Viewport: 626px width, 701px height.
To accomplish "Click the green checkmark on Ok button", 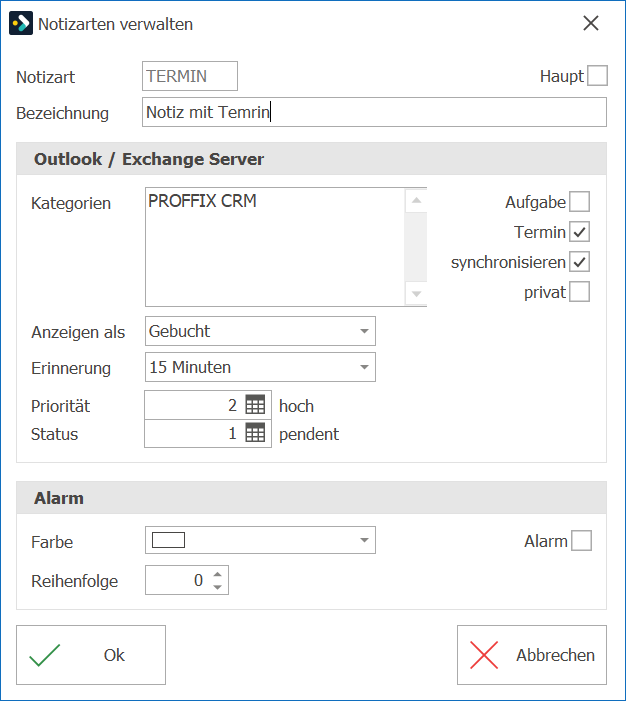I will [x=44, y=655].
